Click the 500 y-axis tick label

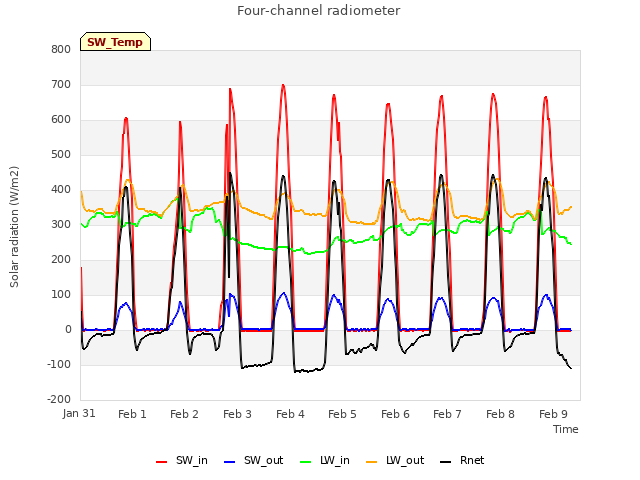[61, 155]
